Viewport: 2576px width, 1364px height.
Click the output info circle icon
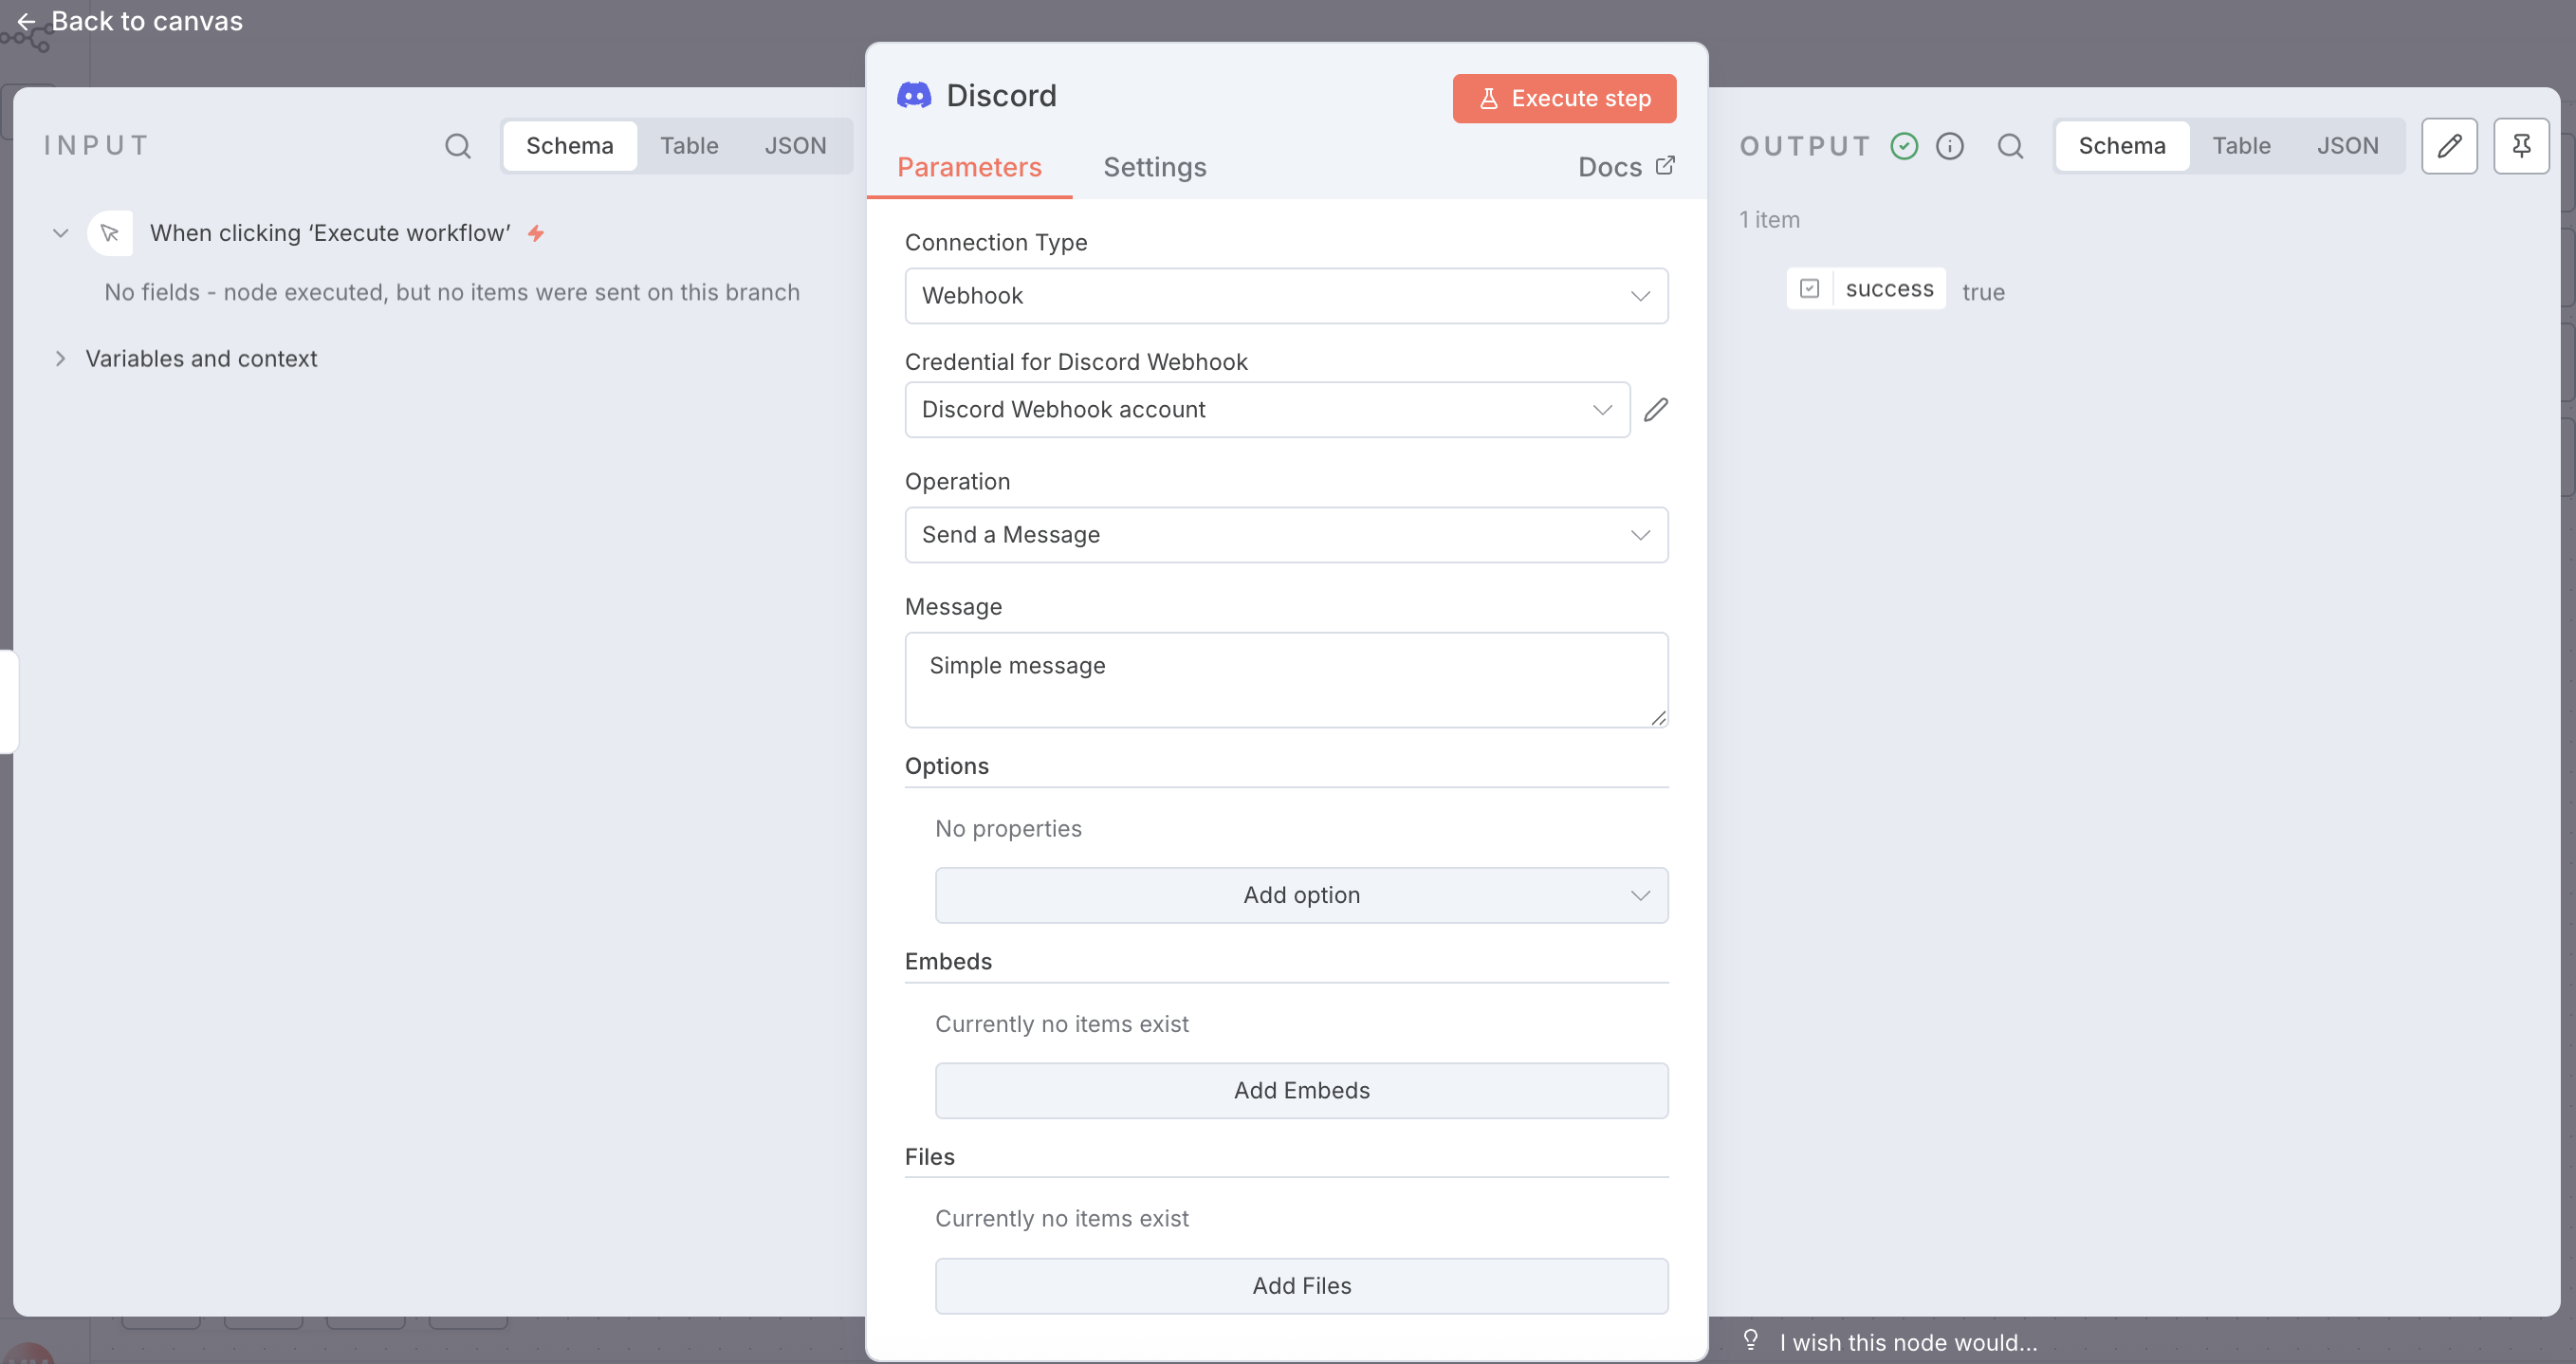(1949, 146)
